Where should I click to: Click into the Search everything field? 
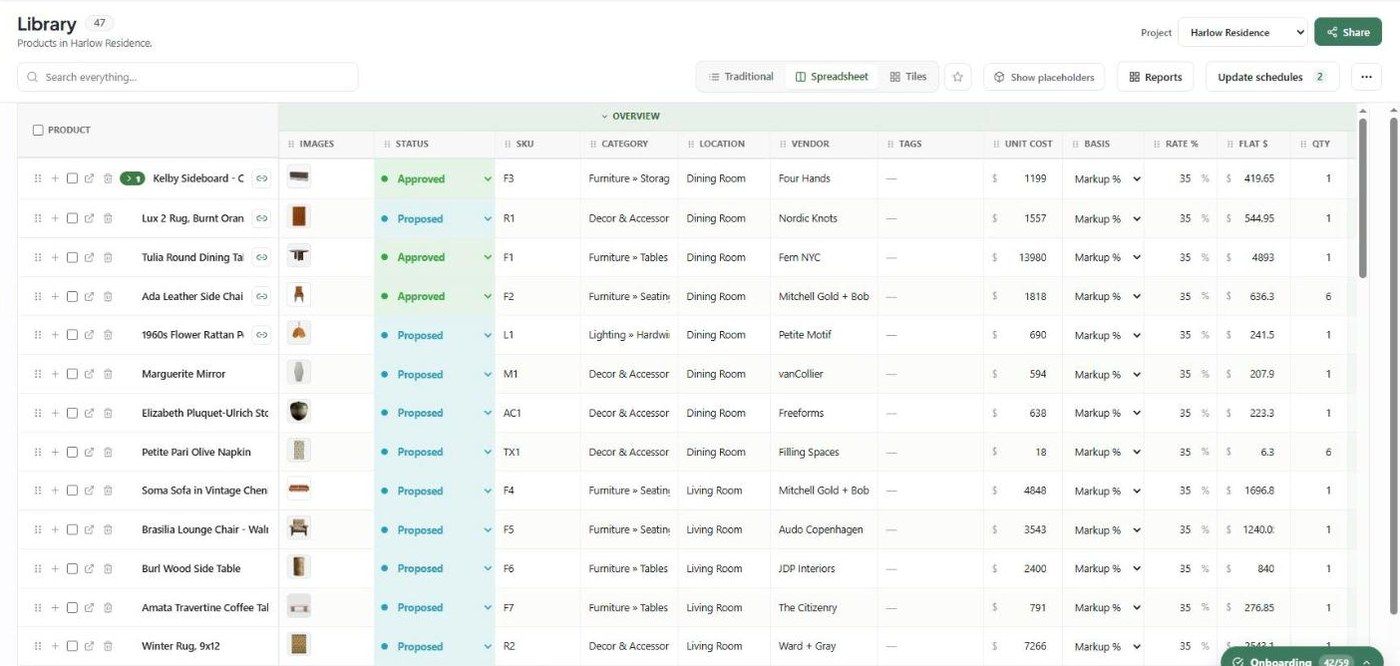[188, 77]
